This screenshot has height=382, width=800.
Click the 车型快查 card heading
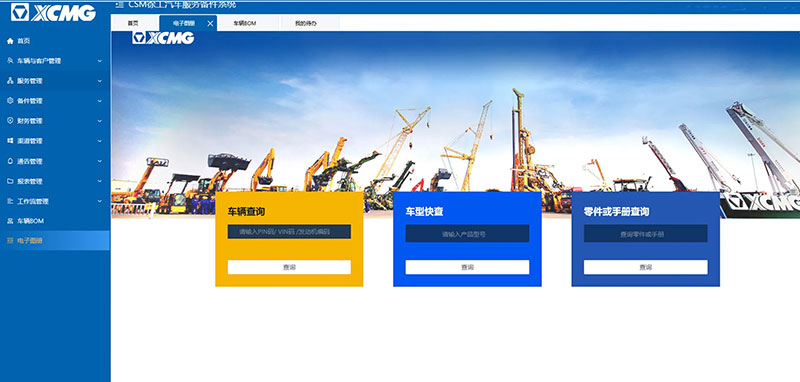[x=424, y=212]
